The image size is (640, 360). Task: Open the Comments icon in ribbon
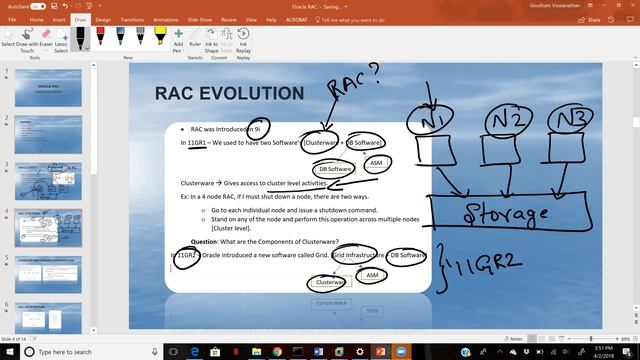[x=630, y=20]
